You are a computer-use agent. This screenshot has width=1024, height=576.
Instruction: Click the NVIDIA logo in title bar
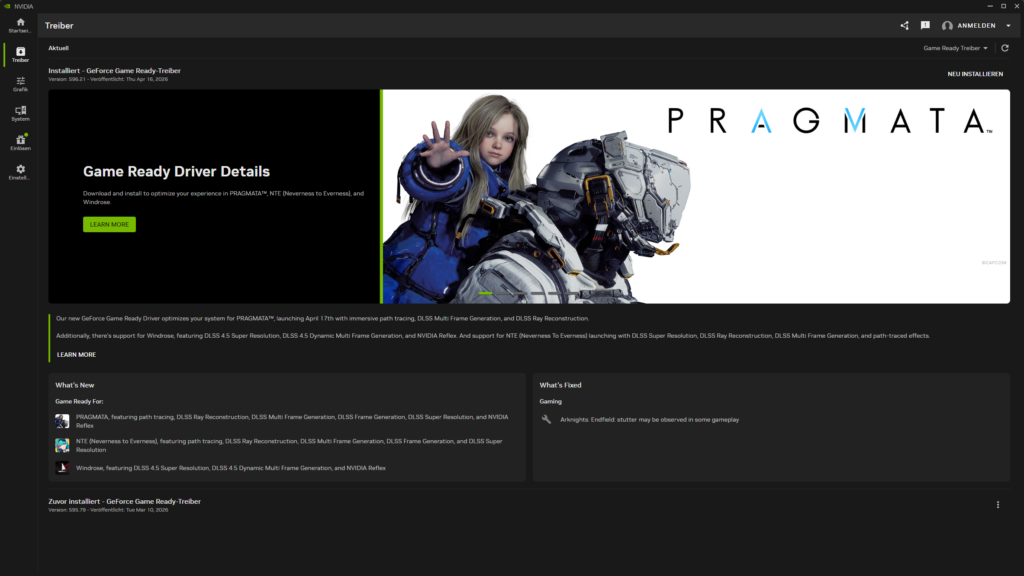7,6
